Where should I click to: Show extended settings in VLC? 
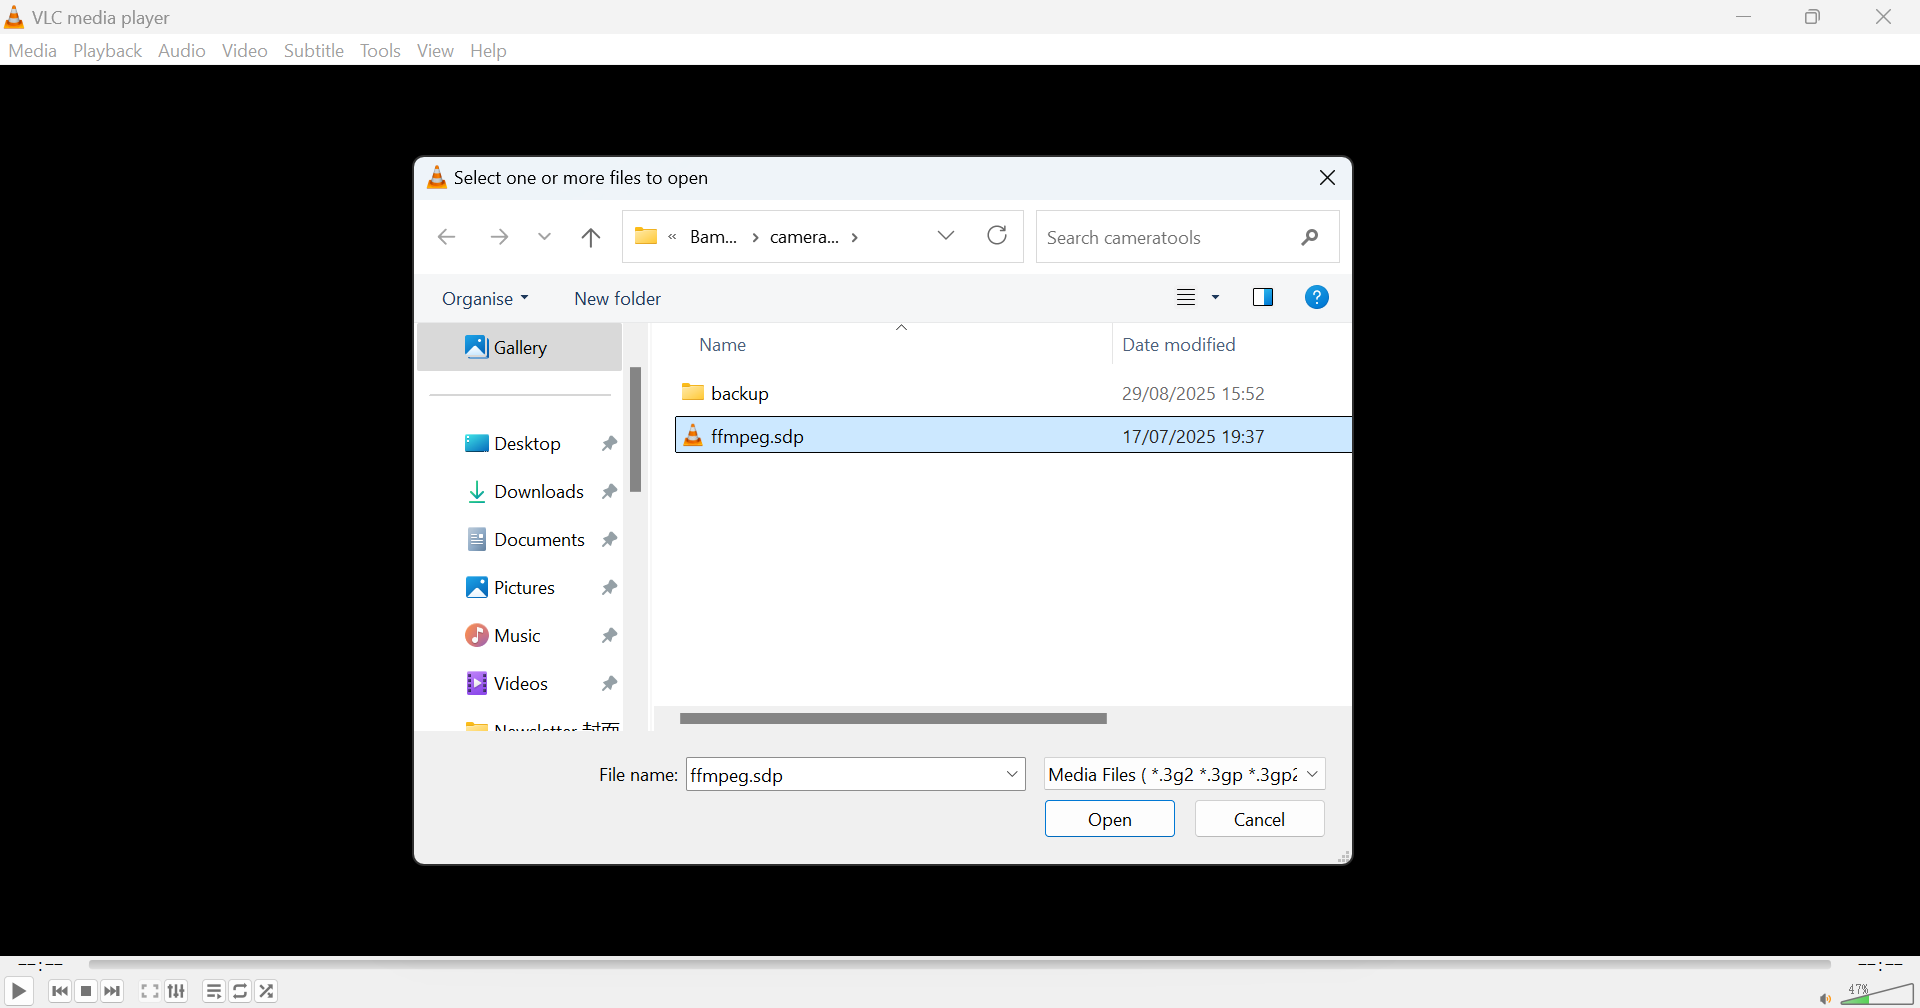[177, 991]
